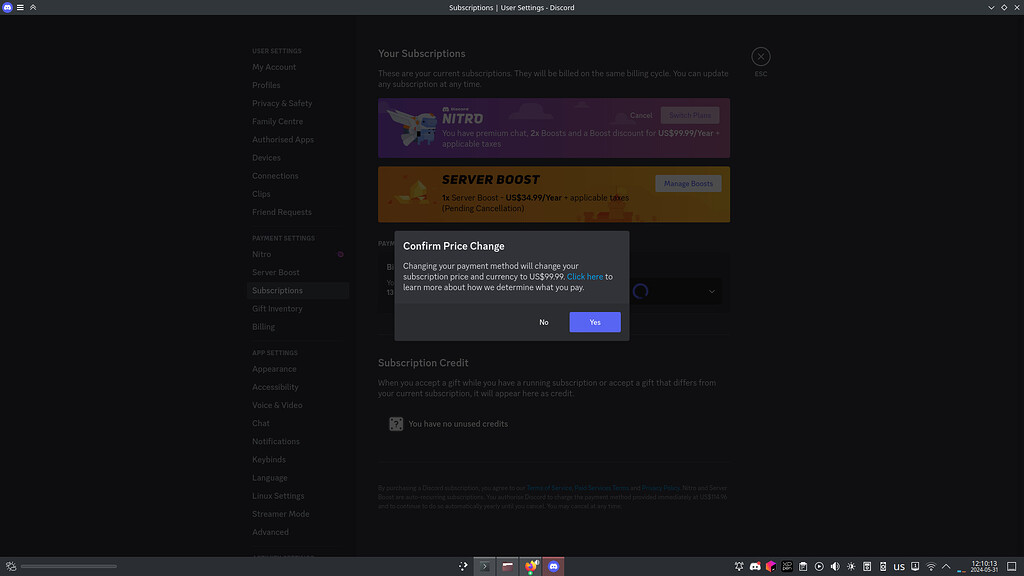Viewport: 1024px width, 576px height.
Task: Decline the price change with No
Action: pyautogui.click(x=543, y=322)
